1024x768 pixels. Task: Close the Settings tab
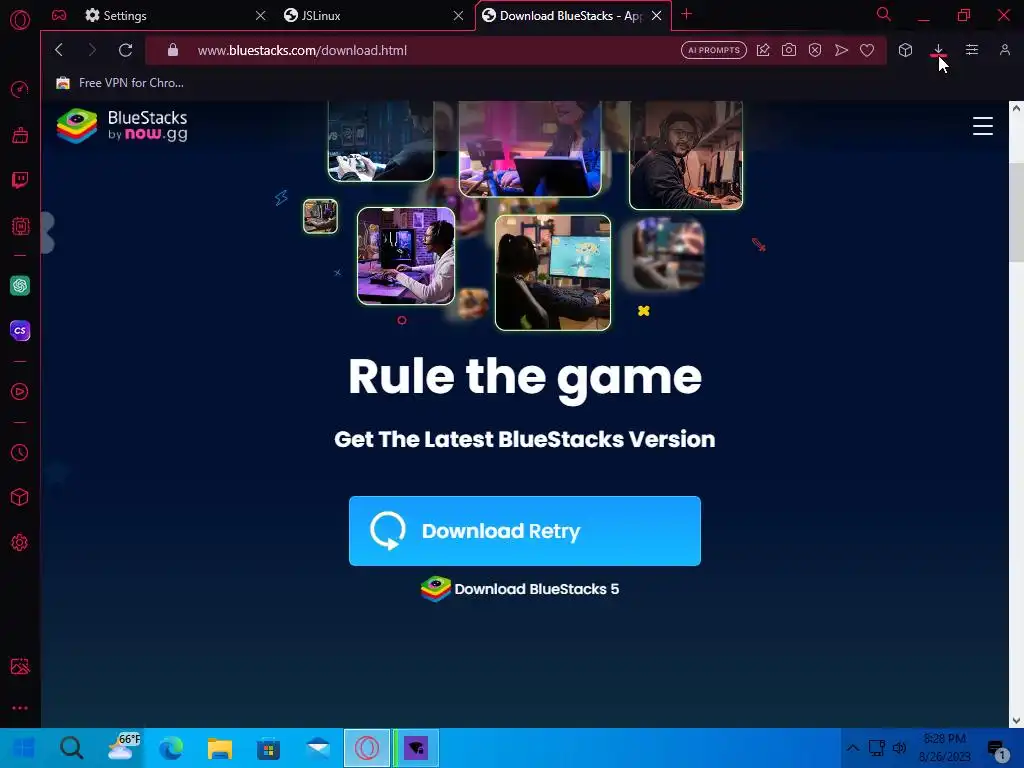click(261, 16)
